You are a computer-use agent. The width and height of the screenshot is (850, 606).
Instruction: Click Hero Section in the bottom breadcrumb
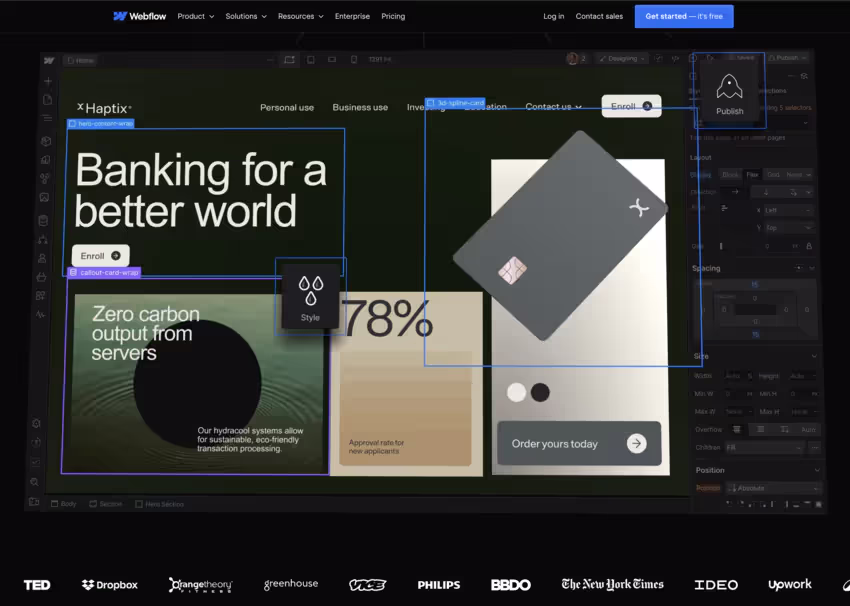pos(159,504)
